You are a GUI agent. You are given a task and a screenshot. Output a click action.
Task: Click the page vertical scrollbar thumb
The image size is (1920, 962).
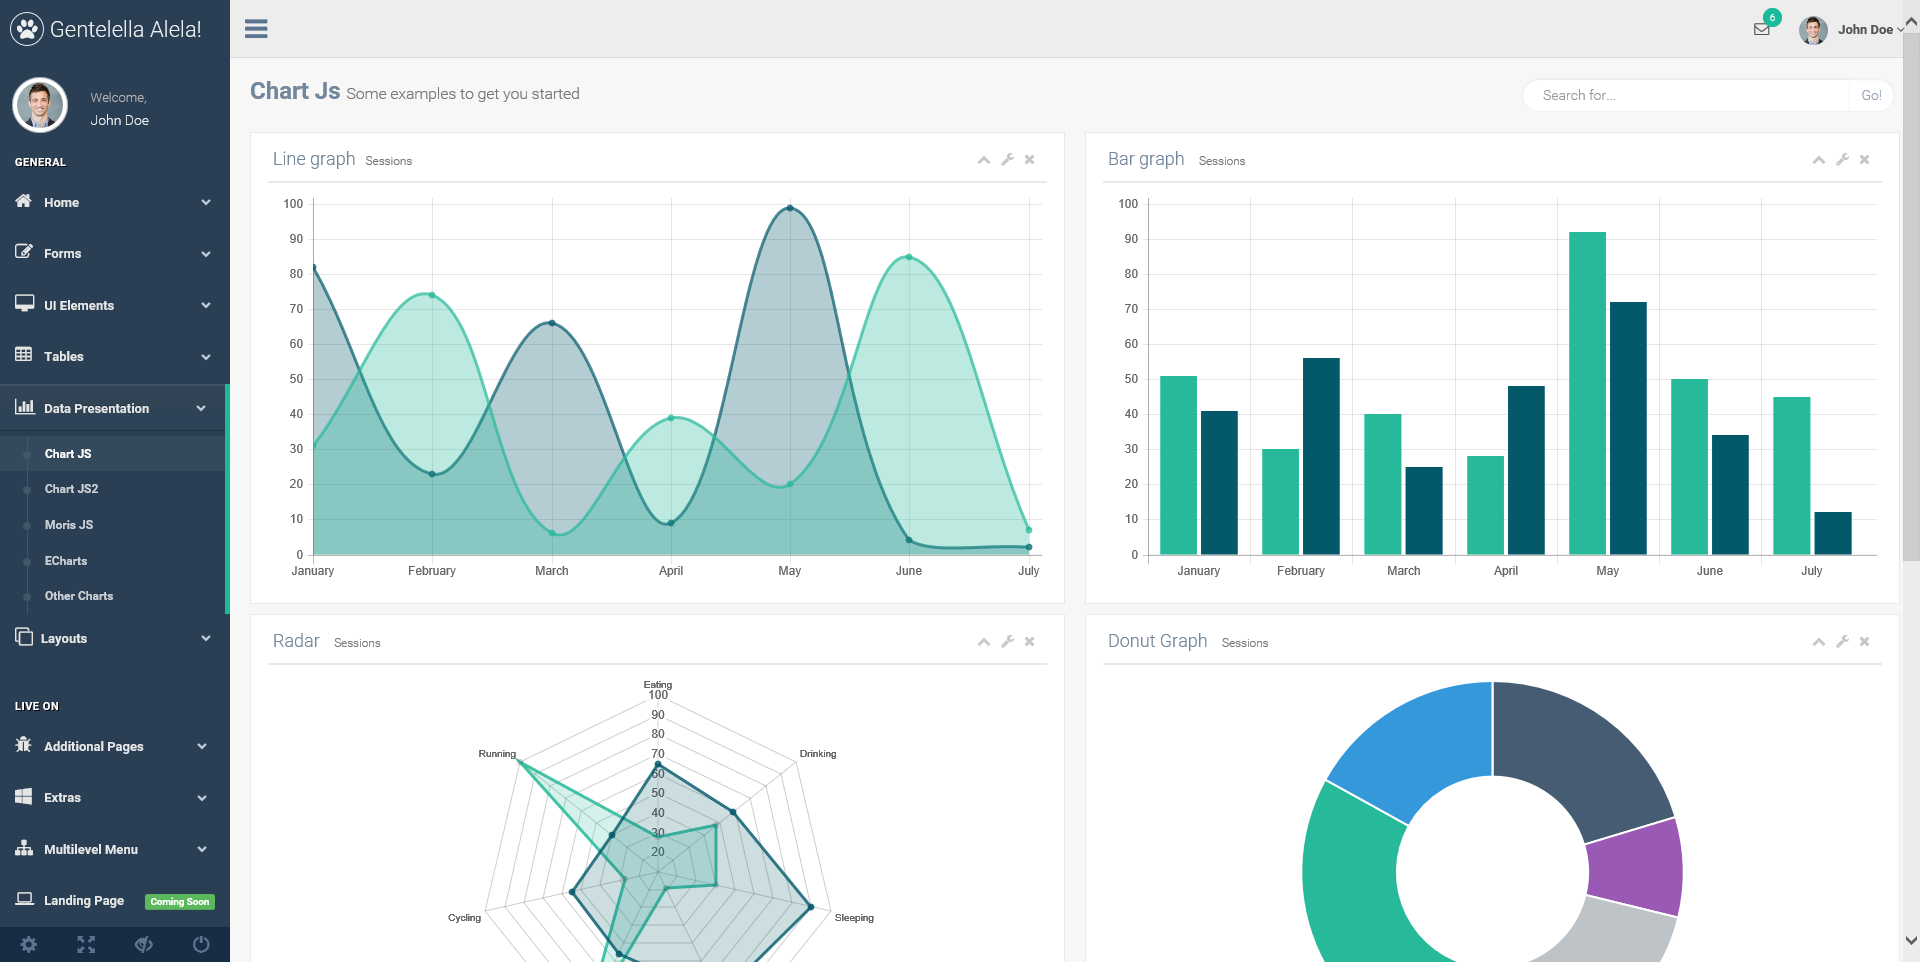pos(1911,296)
